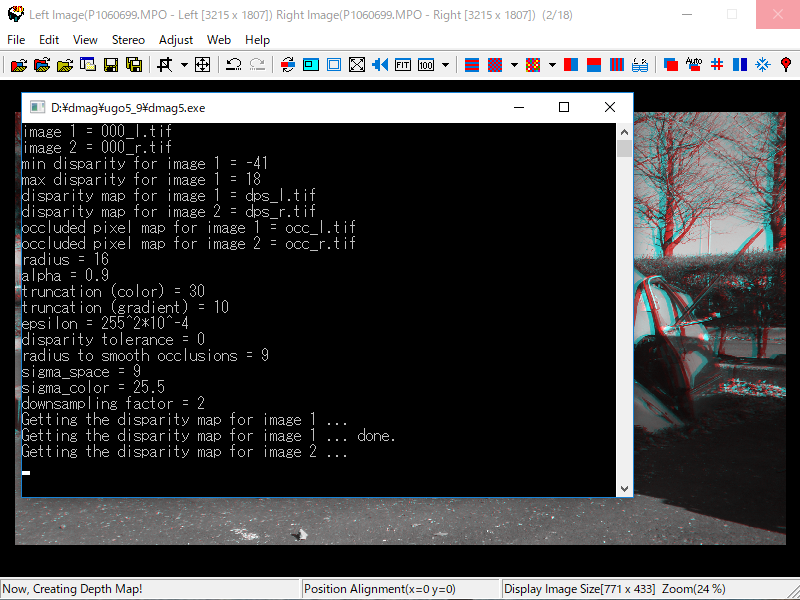The width and height of the screenshot is (800, 600).
Task: Click the red map pin icon
Action: point(786,65)
